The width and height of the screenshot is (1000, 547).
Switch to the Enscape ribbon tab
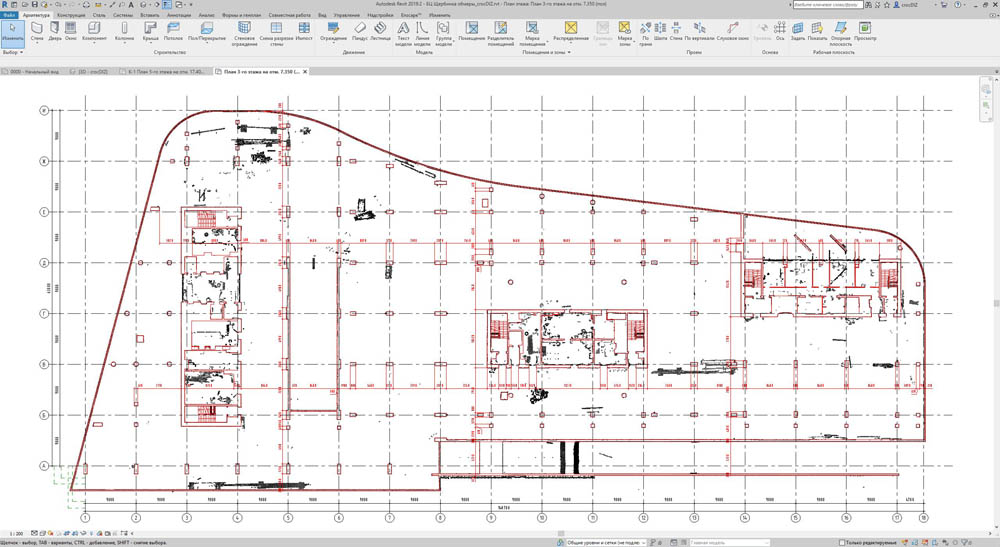(x=411, y=15)
